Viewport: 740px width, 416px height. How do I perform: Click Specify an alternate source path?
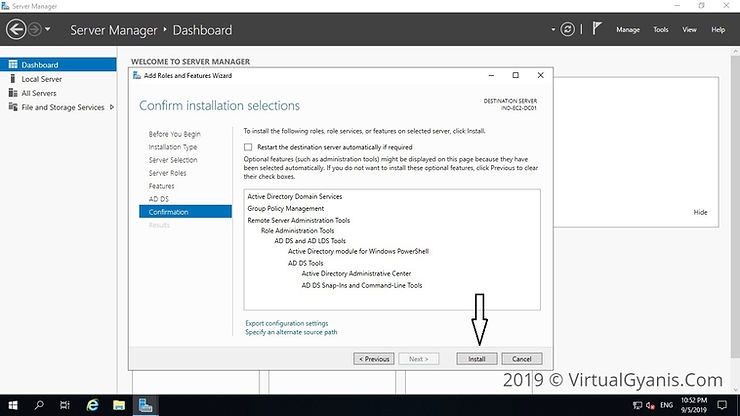[x=291, y=332]
